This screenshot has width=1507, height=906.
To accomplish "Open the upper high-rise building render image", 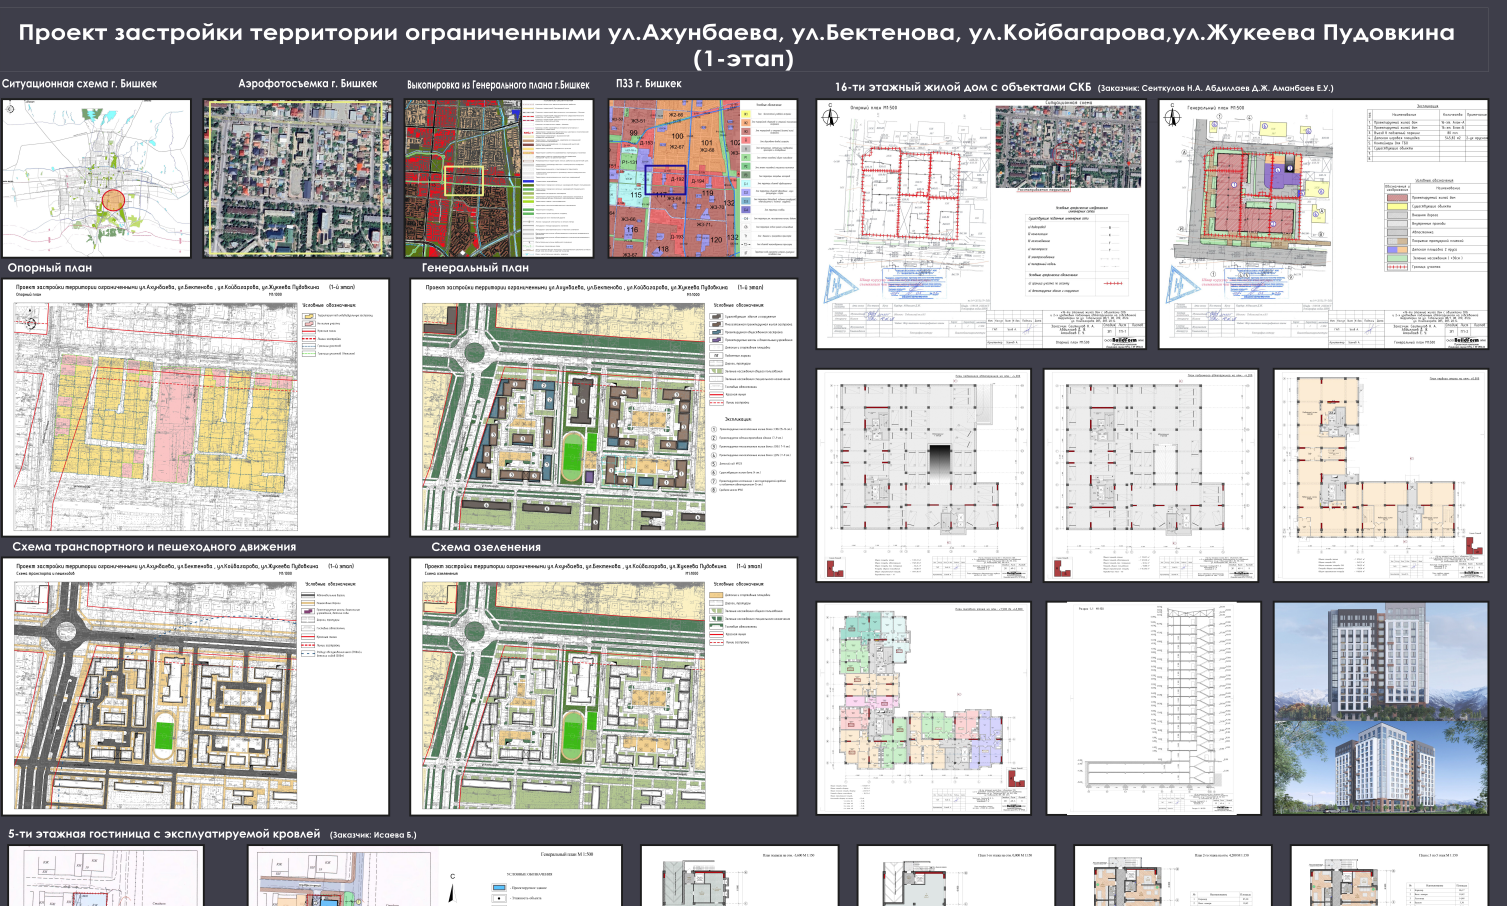I will (1381, 658).
